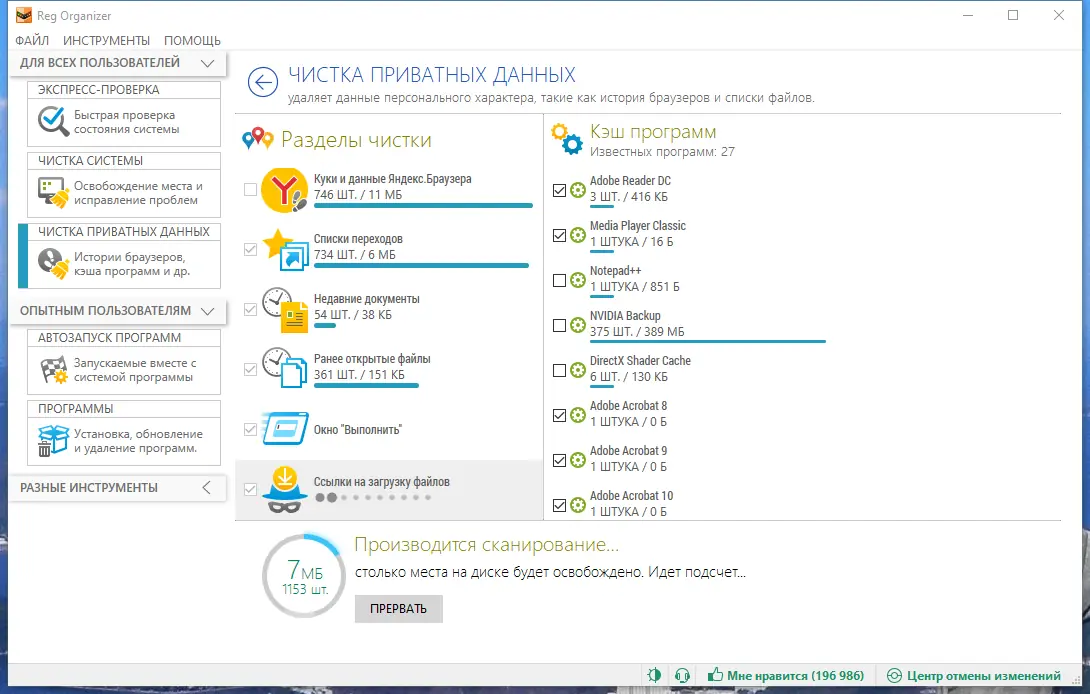The image size is (1090, 694).
Task: Uncheck the Adobe Acrobat 8 checkbox
Action: pos(560,415)
